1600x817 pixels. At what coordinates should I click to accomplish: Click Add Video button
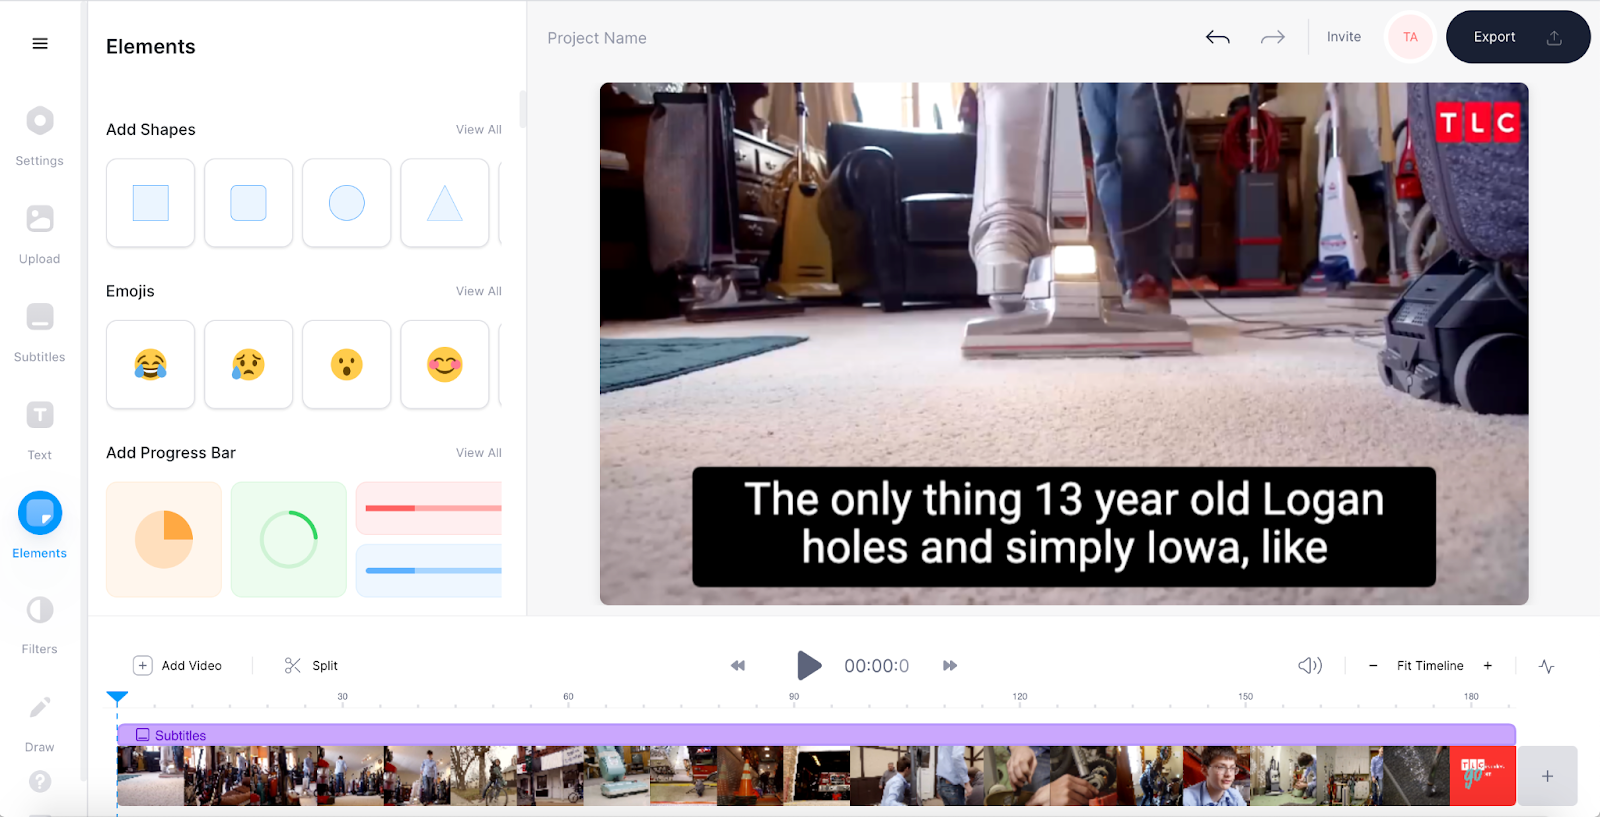click(178, 666)
